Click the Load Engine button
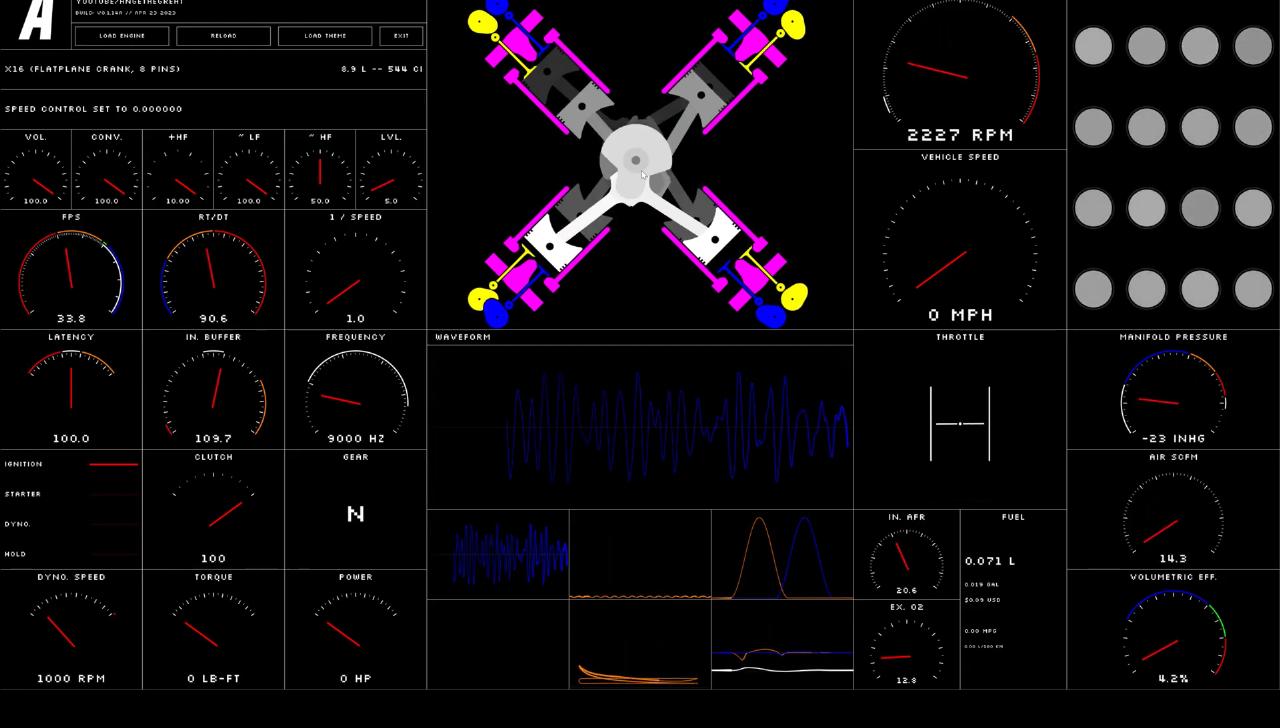This screenshot has width=1280, height=728. 122,36
